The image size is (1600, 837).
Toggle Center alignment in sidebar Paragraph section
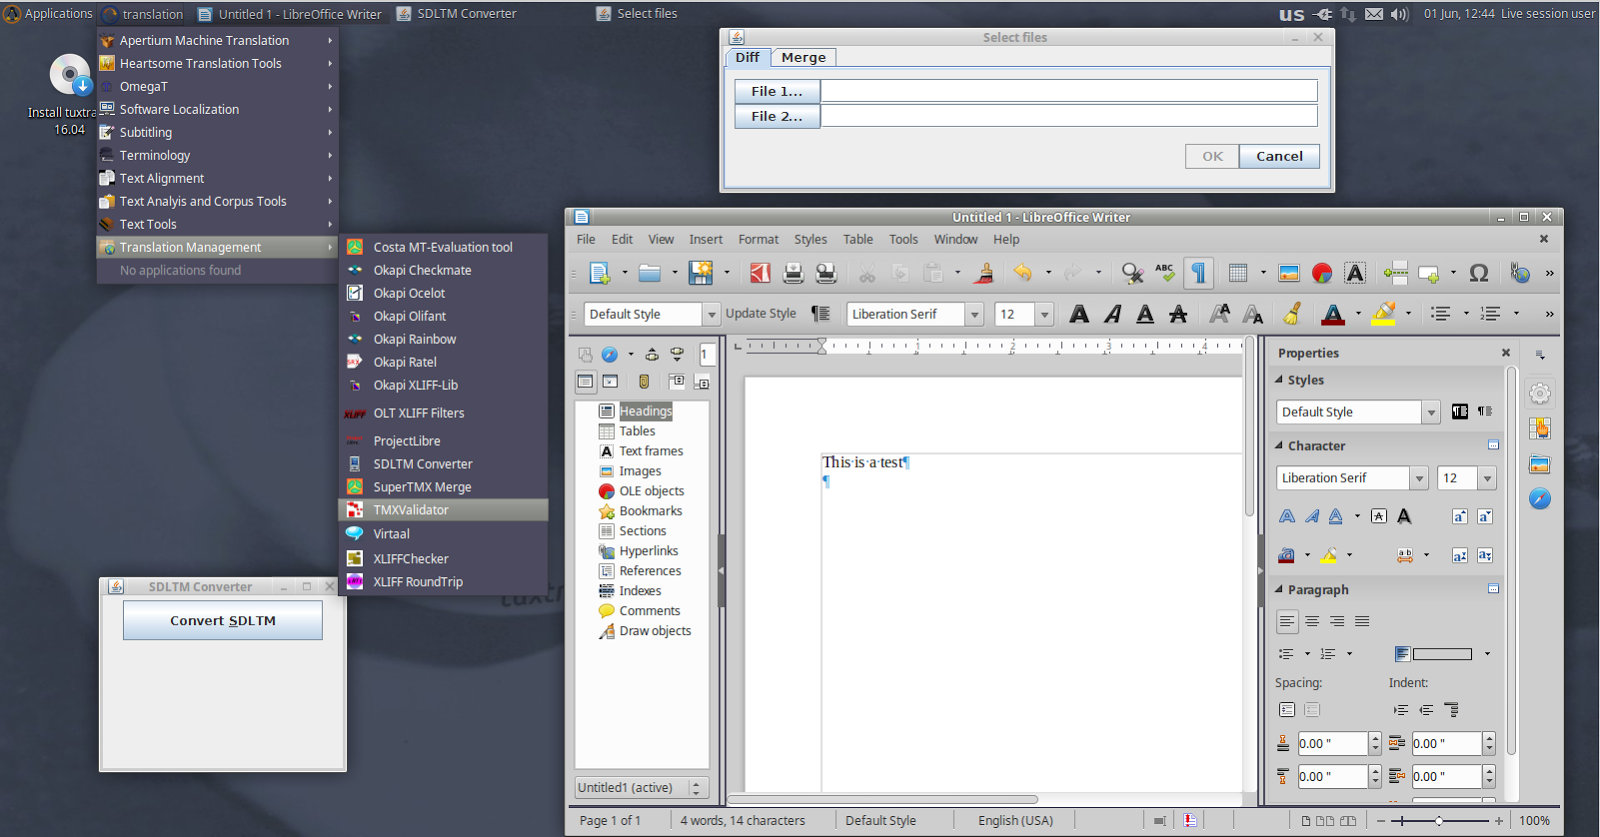tap(1312, 621)
